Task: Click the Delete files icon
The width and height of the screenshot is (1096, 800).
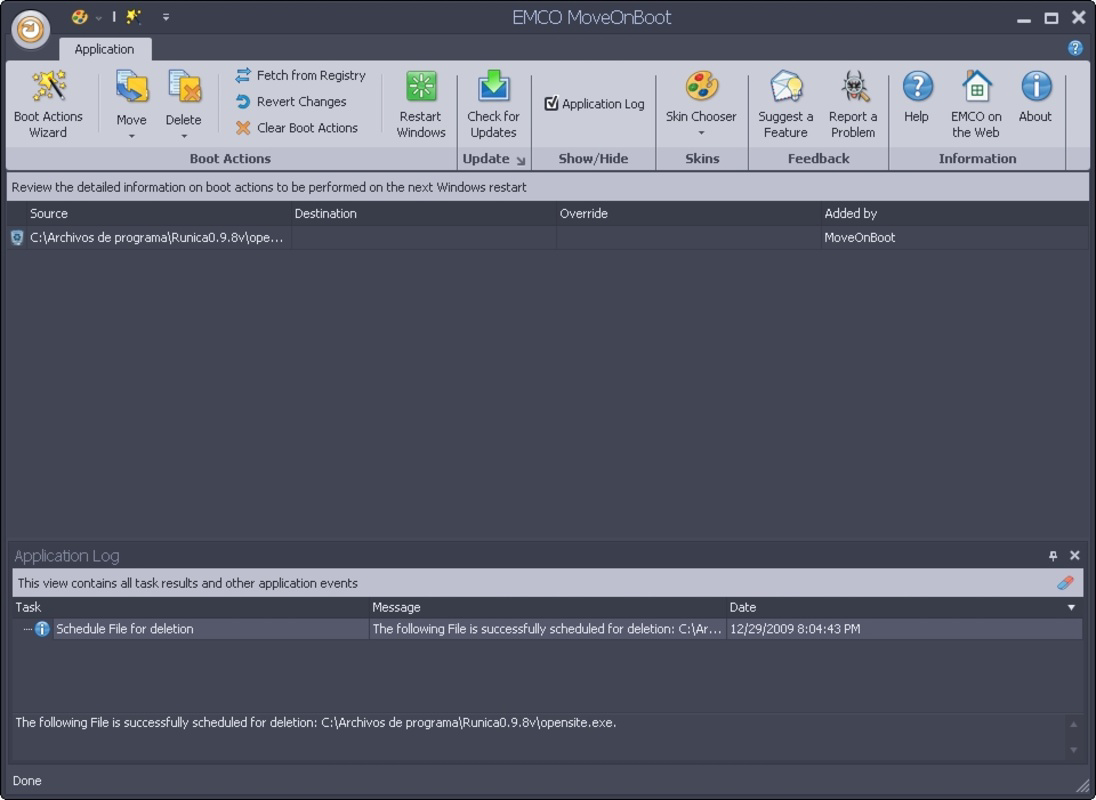Action: pyautogui.click(x=184, y=89)
